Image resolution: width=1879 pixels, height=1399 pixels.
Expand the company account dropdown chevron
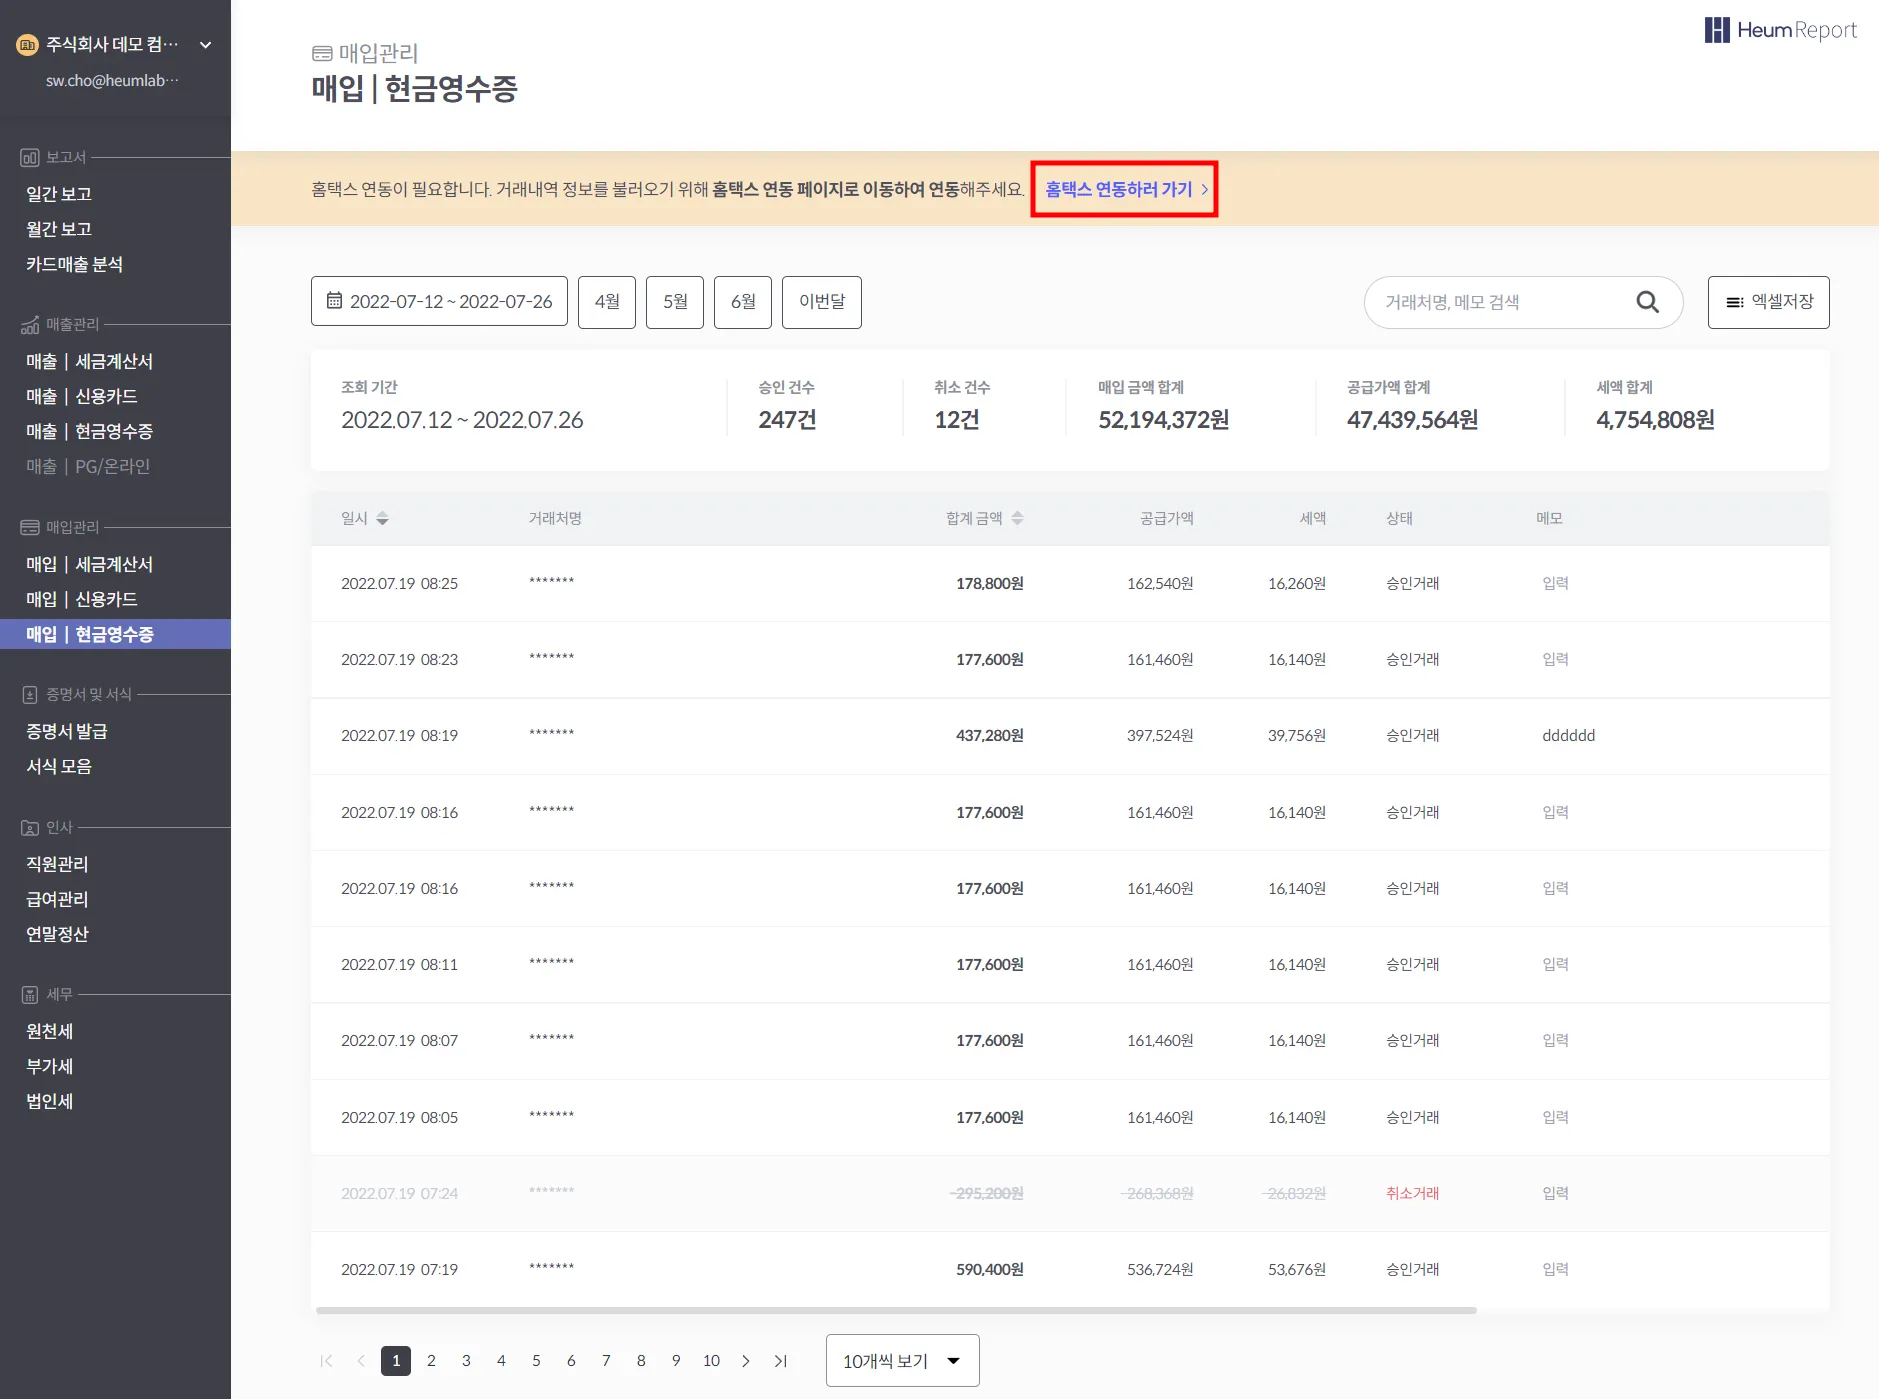coord(206,45)
